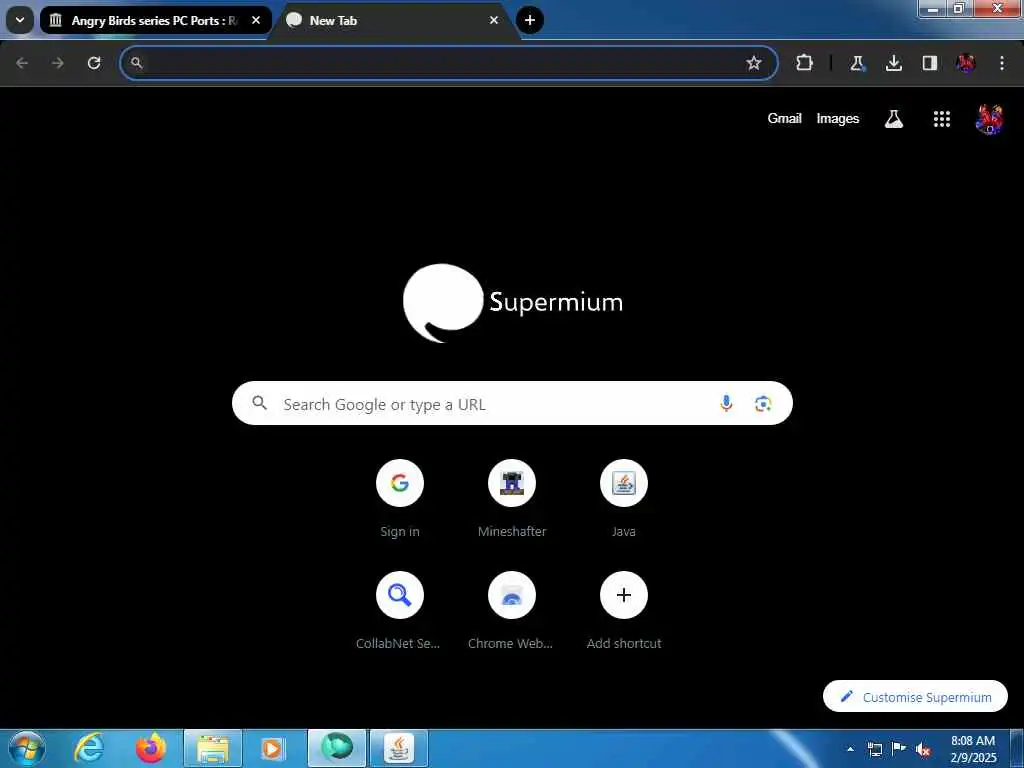Open the tab search dropdown arrow
Image resolution: width=1024 pixels, height=768 pixels.
pyautogui.click(x=20, y=20)
